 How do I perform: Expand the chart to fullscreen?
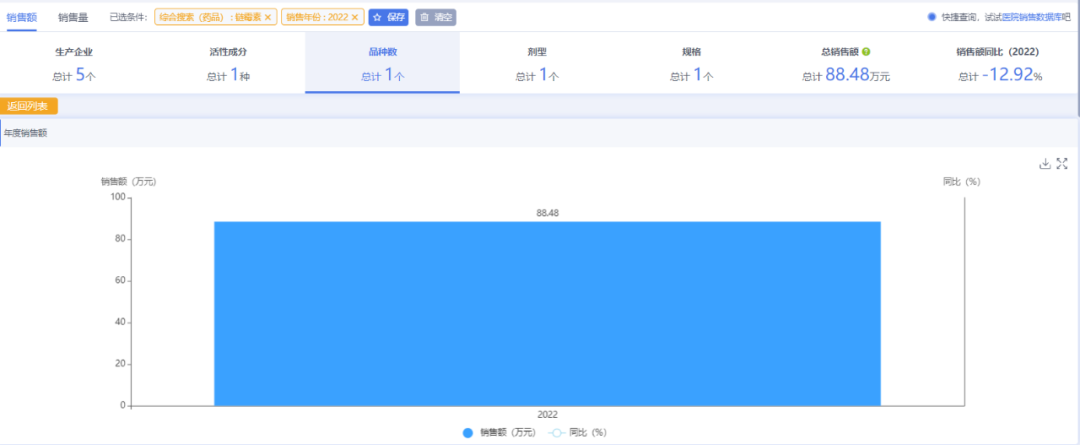pos(1063,164)
